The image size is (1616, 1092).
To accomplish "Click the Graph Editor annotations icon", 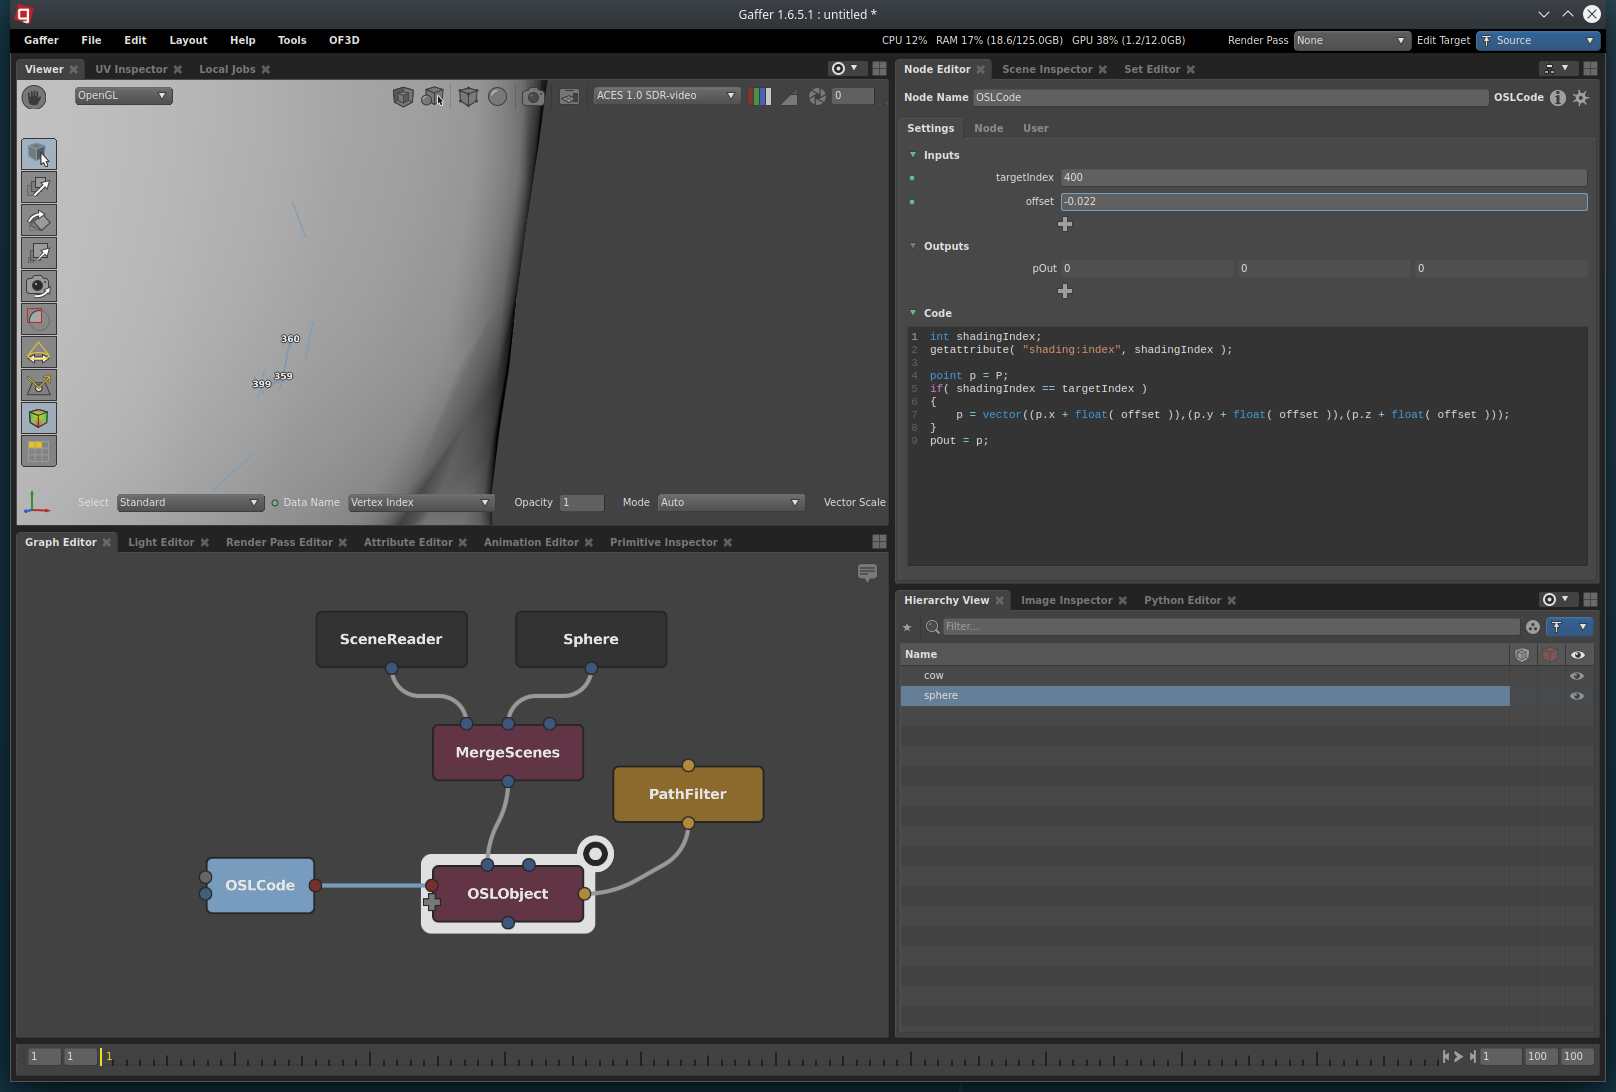I will 867,572.
